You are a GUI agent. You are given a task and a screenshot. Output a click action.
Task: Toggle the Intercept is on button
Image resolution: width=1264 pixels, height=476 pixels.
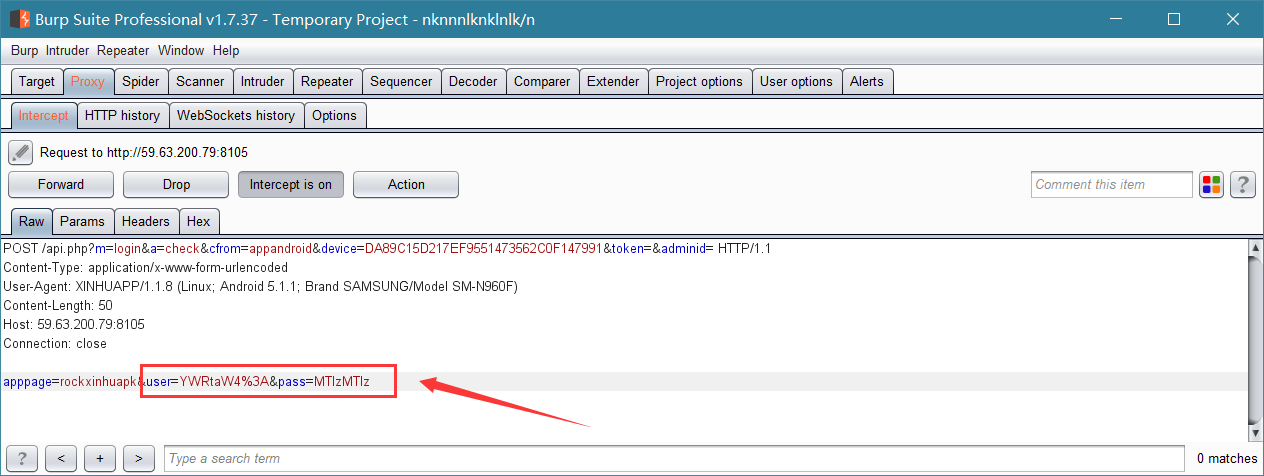point(291,184)
